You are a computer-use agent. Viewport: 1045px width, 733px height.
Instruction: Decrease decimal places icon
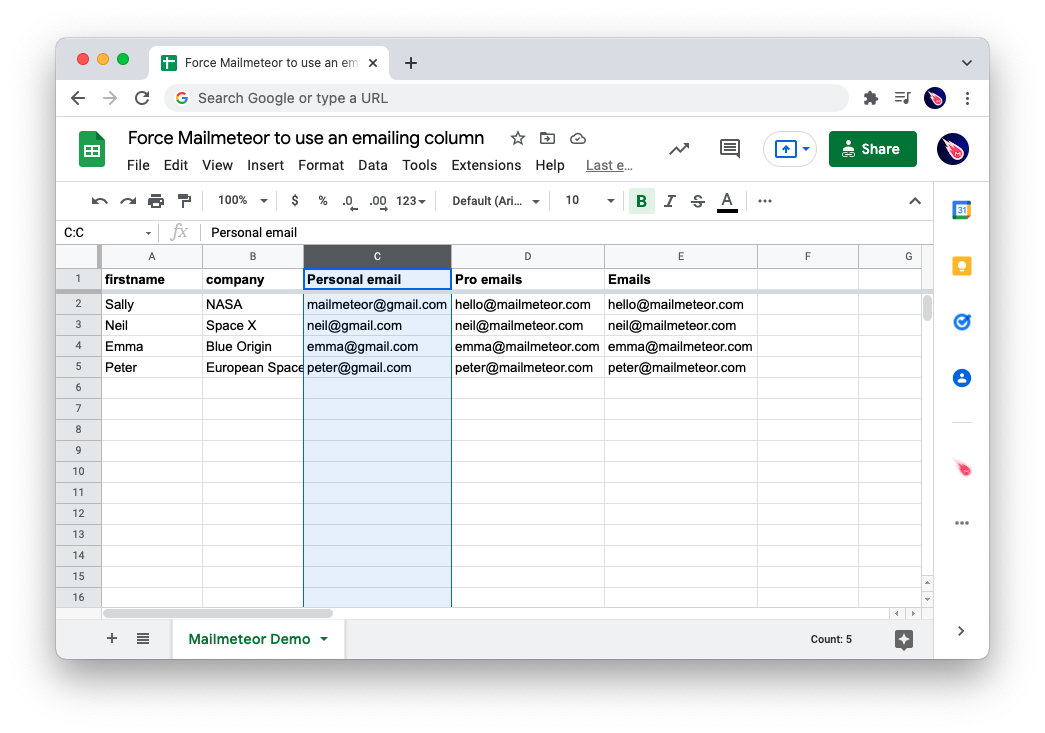pyautogui.click(x=349, y=202)
